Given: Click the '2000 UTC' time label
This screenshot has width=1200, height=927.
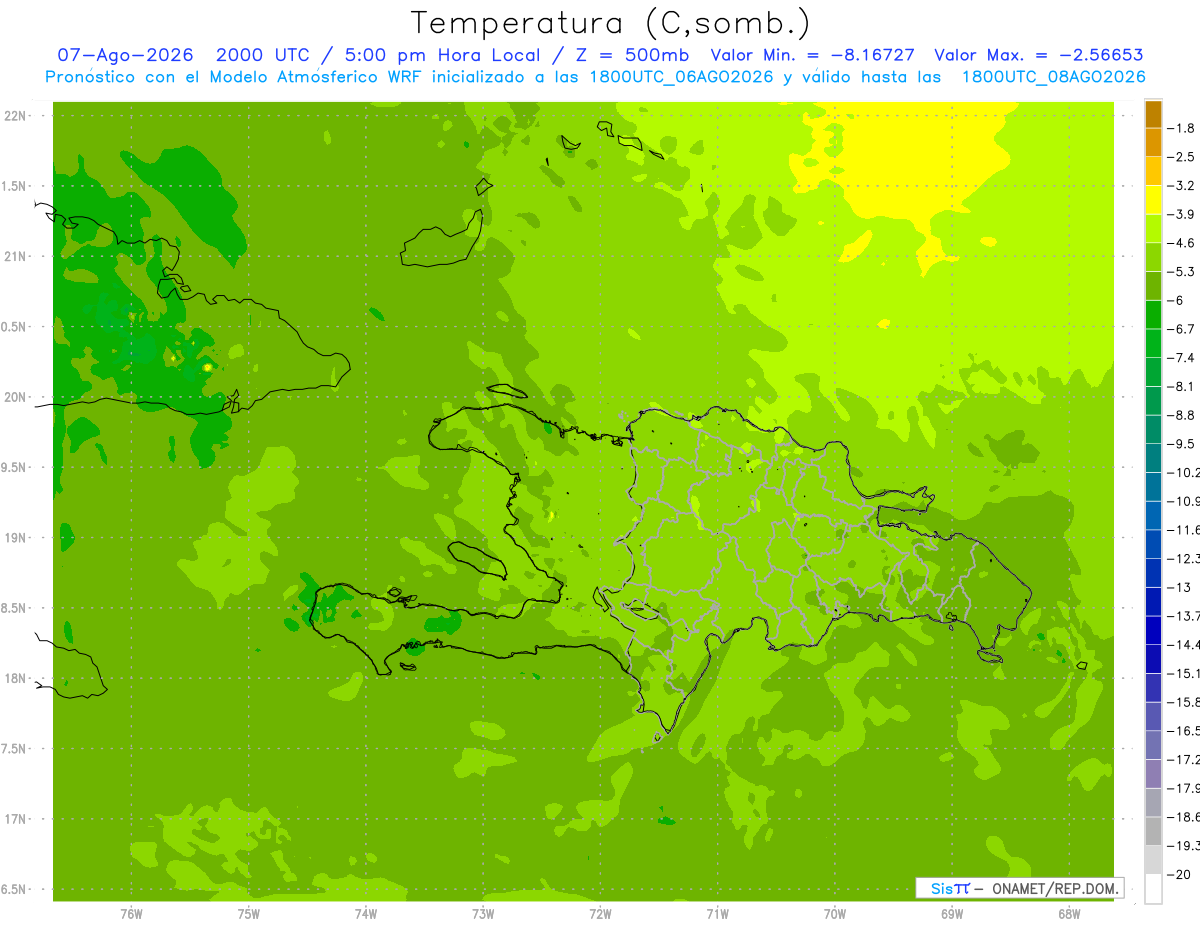Looking at the screenshot, I should coord(263,55).
